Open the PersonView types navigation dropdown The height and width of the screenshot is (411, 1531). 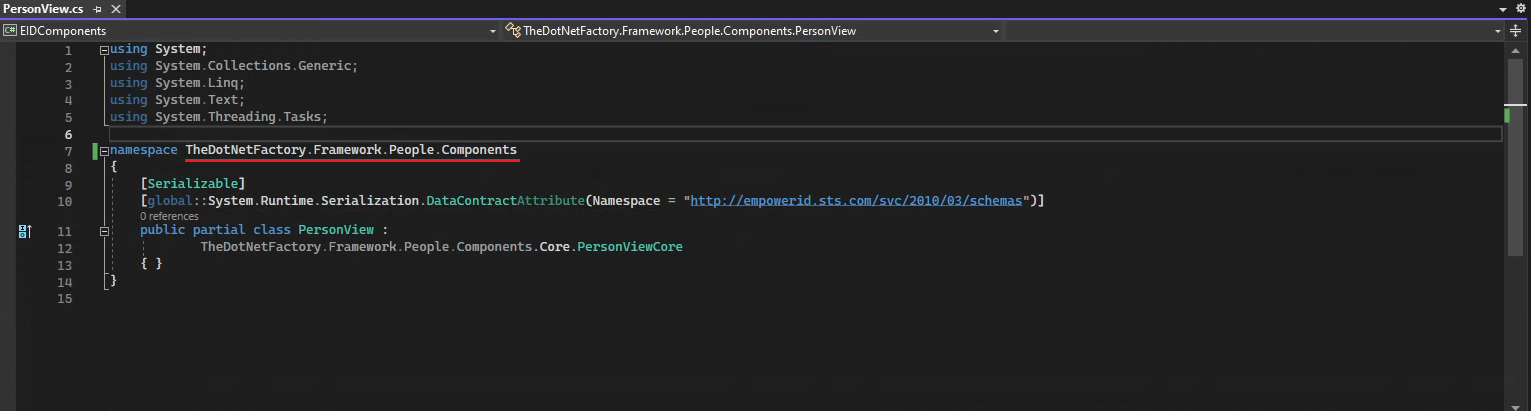995,31
